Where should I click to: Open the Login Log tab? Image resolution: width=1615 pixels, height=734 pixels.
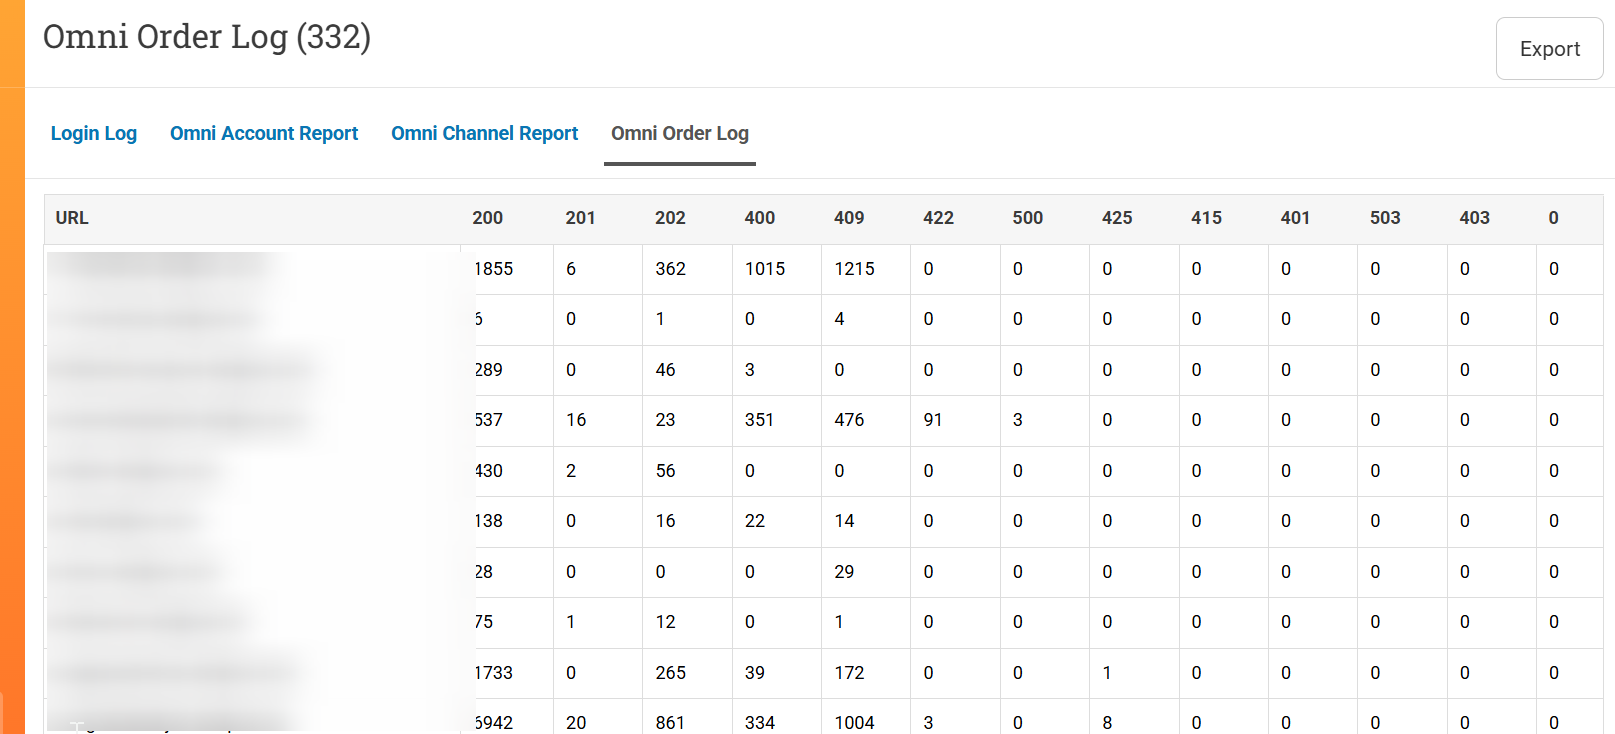pos(94,133)
